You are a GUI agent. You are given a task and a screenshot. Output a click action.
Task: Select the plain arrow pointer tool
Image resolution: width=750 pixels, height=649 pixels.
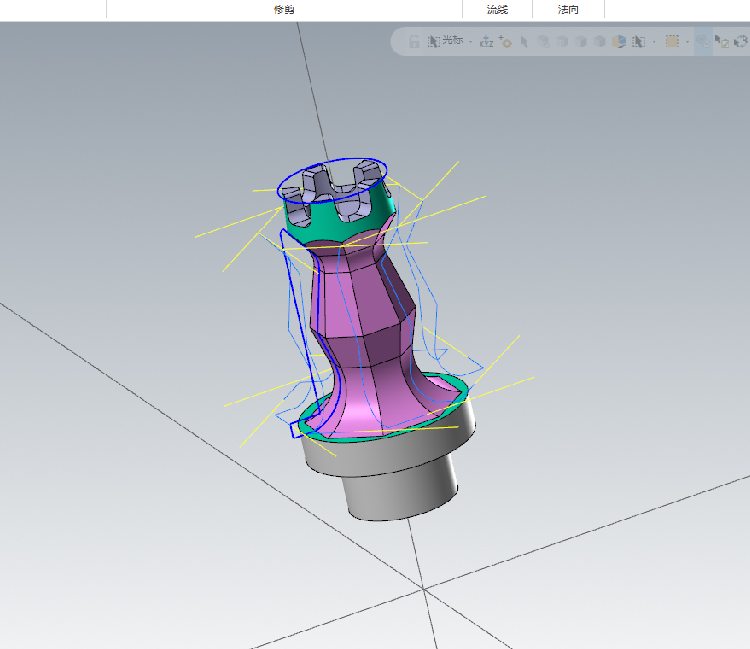pos(524,42)
